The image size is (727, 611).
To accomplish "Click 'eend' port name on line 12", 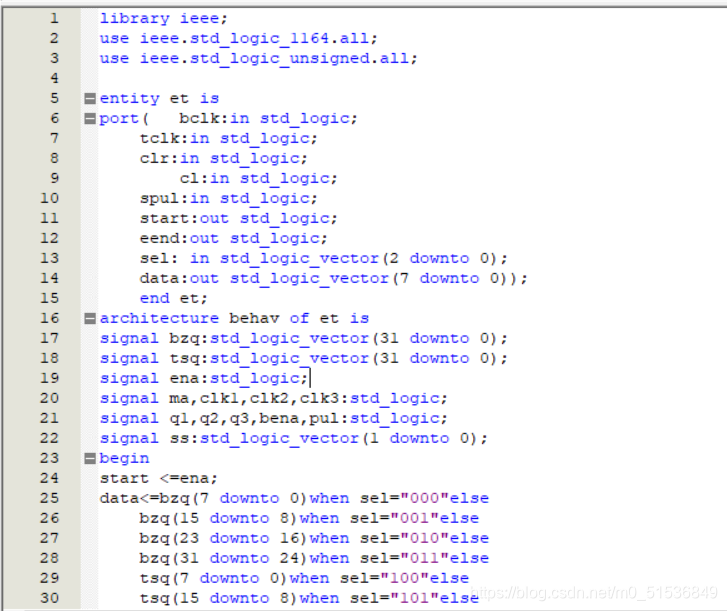I will point(159,238).
